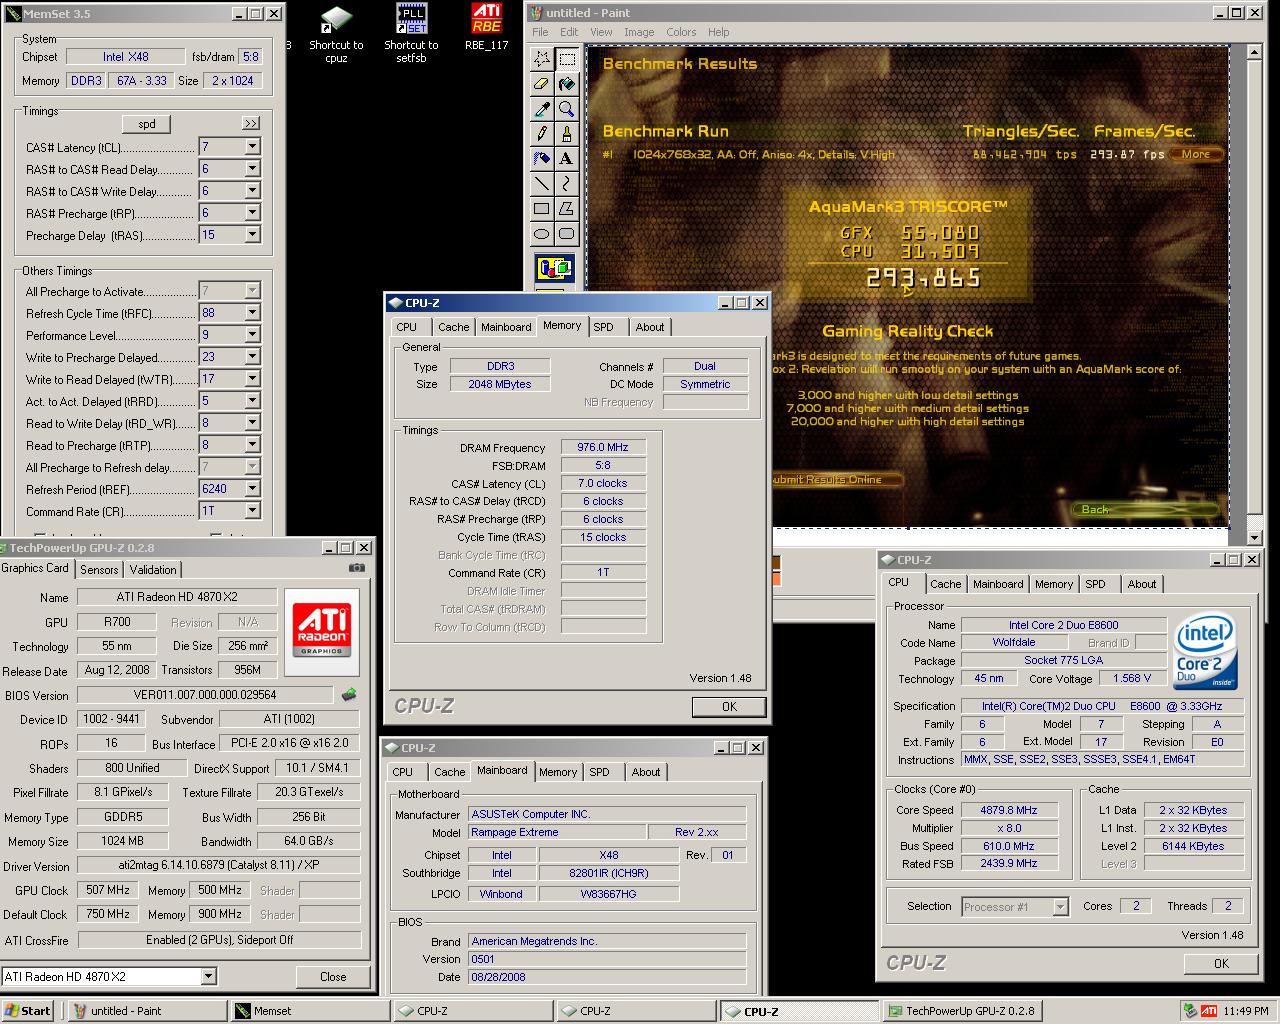
Task: Open About tab in CPU-Z Mainboard window
Action: coord(646,772)
